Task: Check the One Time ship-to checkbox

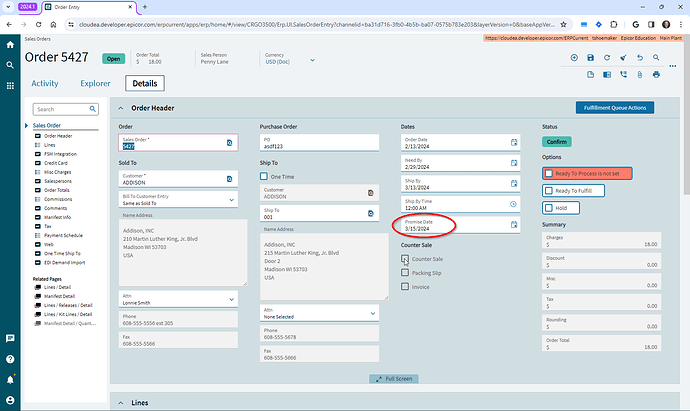Action: tap(264, 176)
